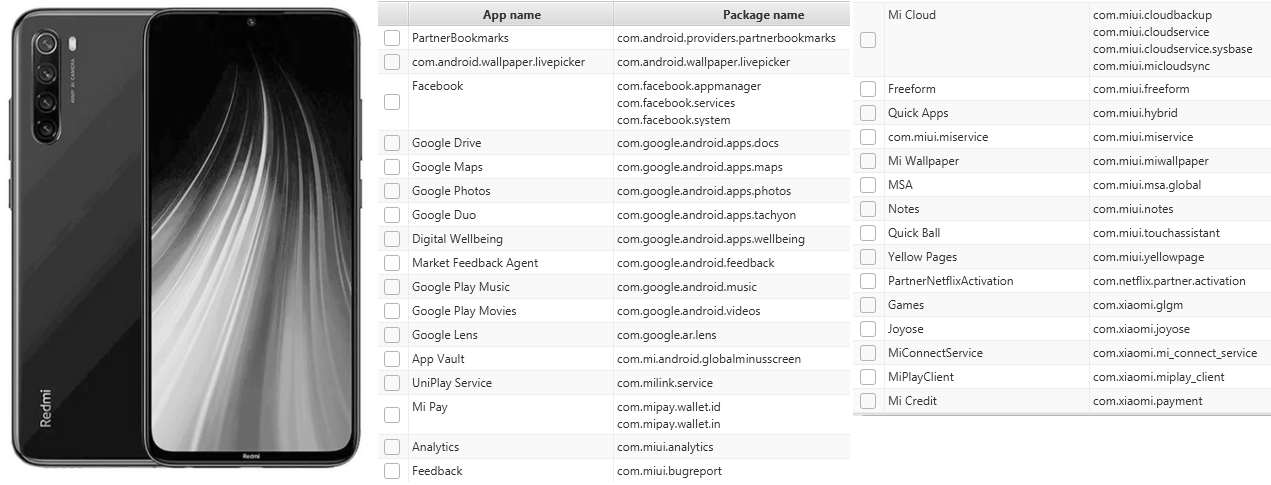Image resolution: width=1271 pixels, height=485 pixels.
Task: Tick the Facebook app checkbox
Action: [x=392, y=102]
